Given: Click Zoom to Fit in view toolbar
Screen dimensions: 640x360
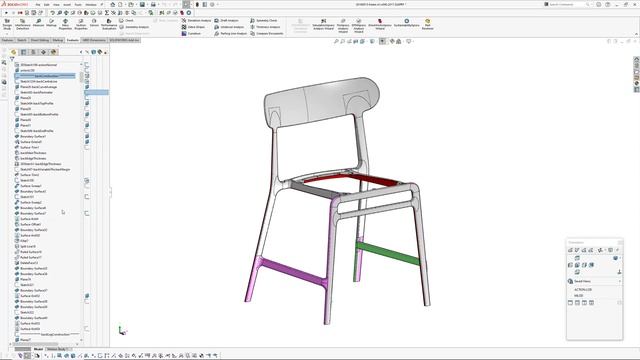Looking at the screenshot, I should click(x=336, y=41).
